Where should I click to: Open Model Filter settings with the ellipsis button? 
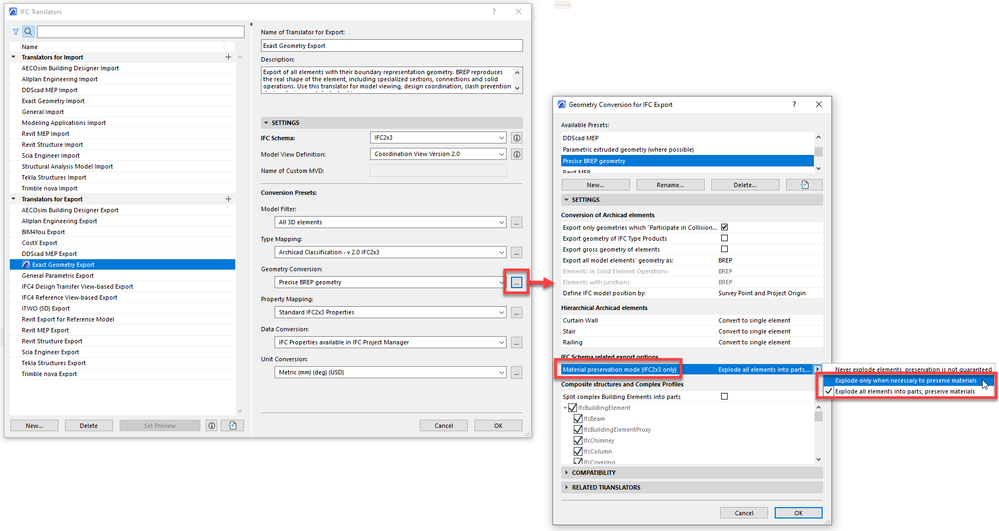[517, 222]
